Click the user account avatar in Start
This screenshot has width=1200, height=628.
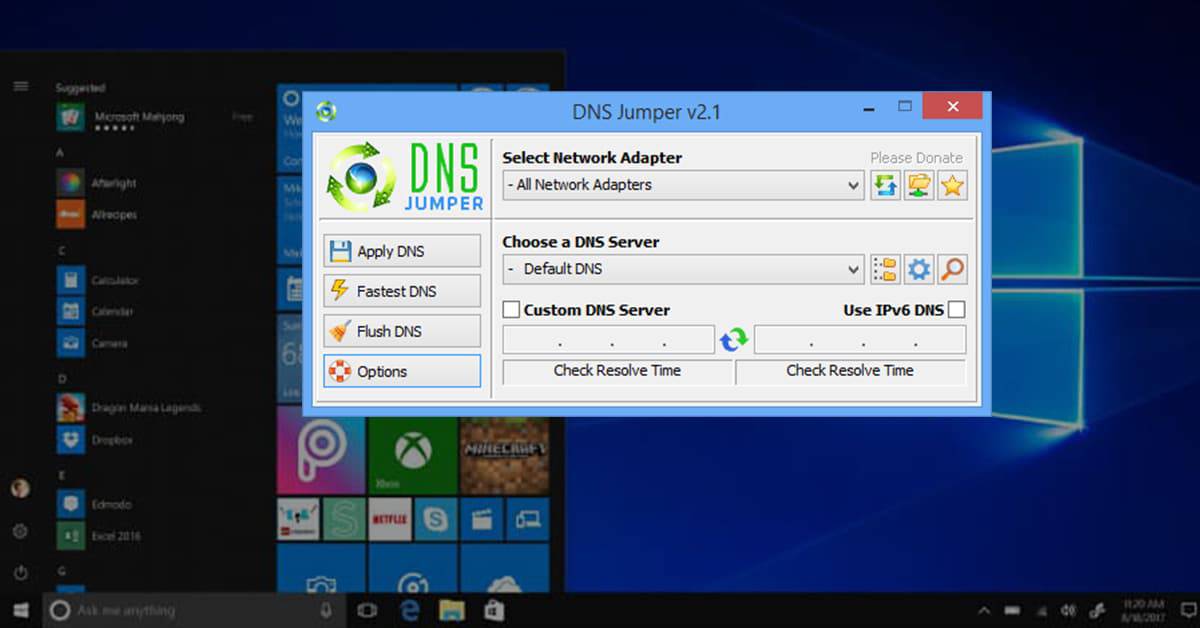20,488
